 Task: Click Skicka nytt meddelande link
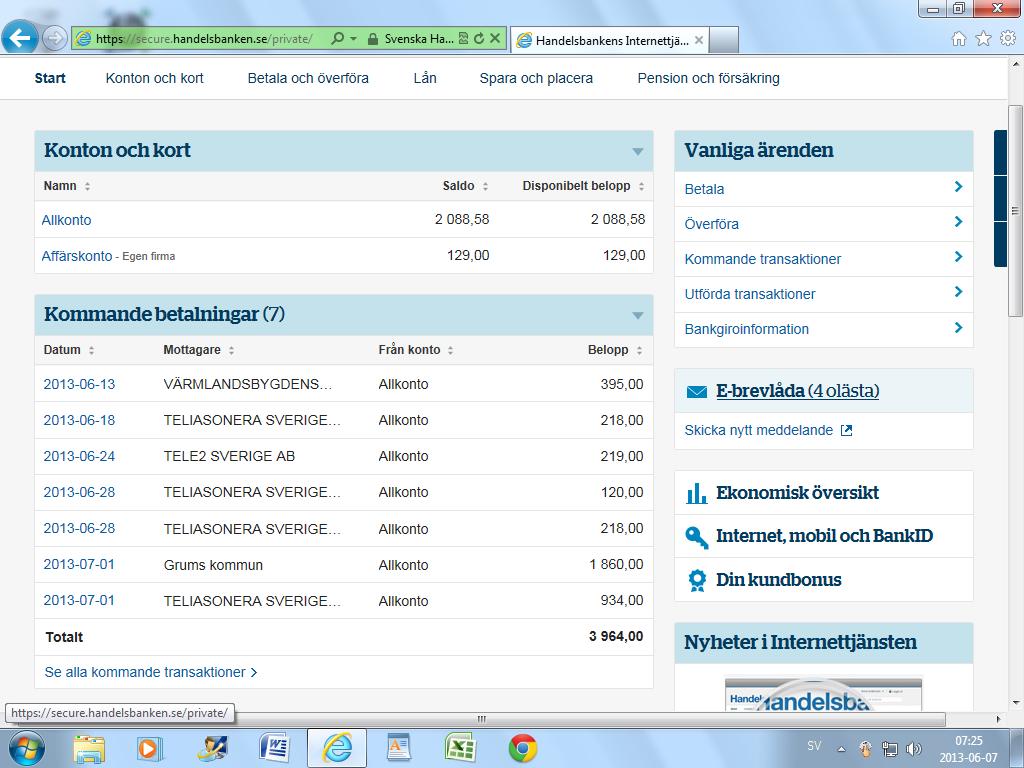759,430
